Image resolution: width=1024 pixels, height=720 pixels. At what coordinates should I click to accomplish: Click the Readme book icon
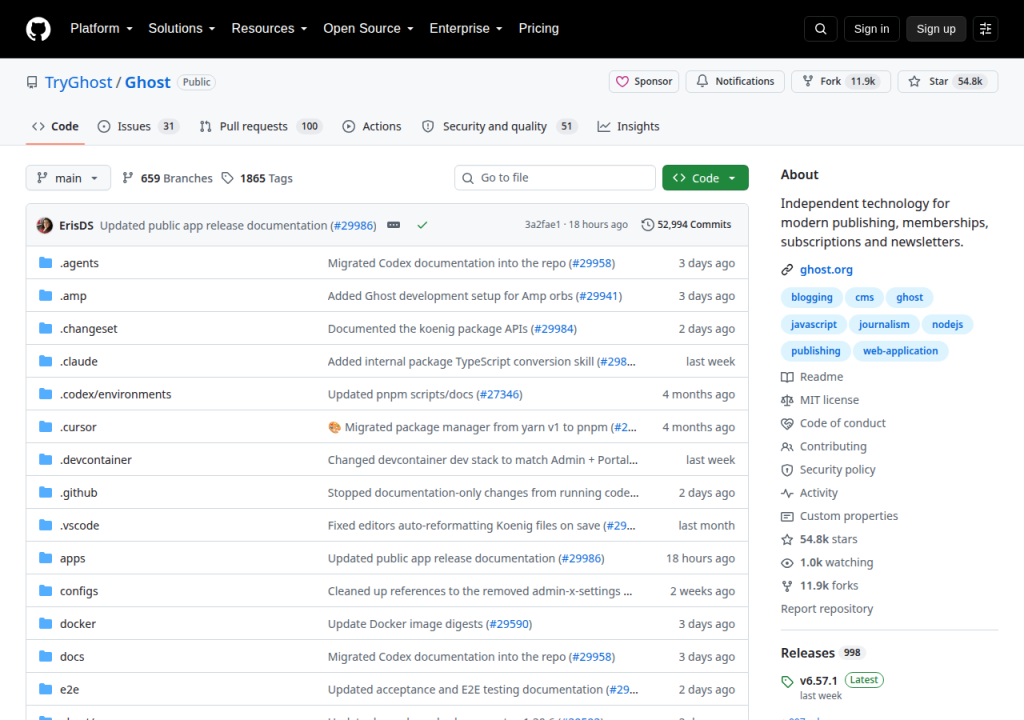[787, 377]
